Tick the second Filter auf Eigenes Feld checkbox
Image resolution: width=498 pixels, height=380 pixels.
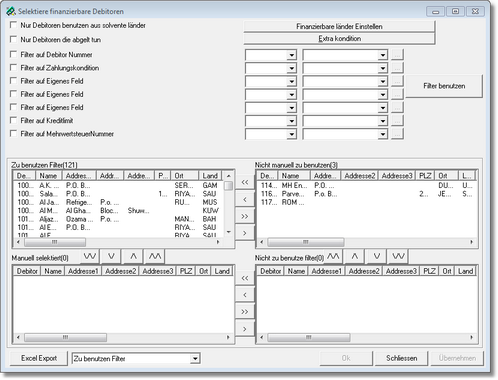click(13, 94)
